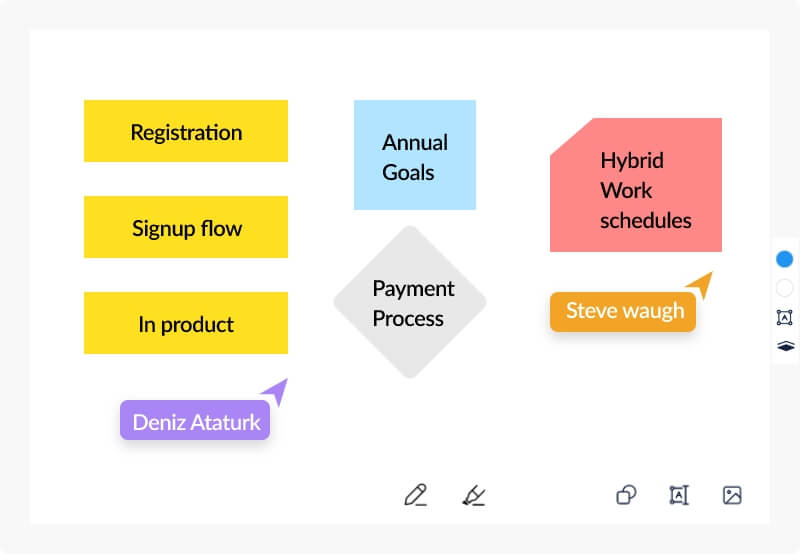800x554 pixels.
Task: Click the Insert Image tool
Action: (732, 494)
